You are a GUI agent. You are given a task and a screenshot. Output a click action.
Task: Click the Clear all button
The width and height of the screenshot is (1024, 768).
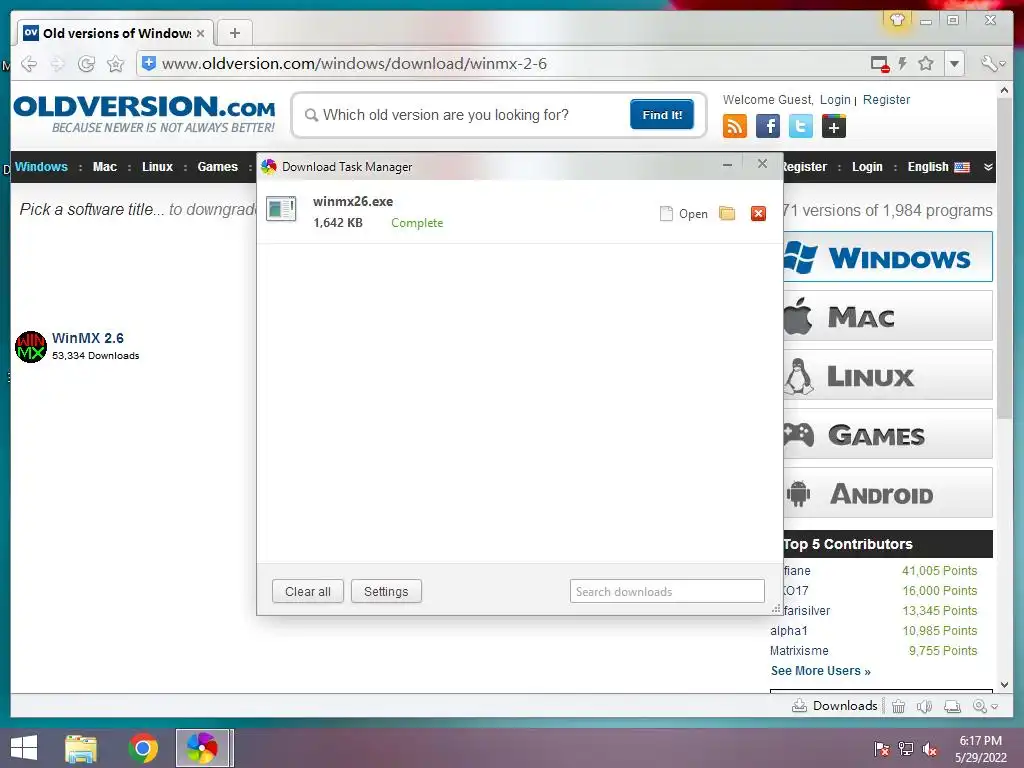[308, 591]
